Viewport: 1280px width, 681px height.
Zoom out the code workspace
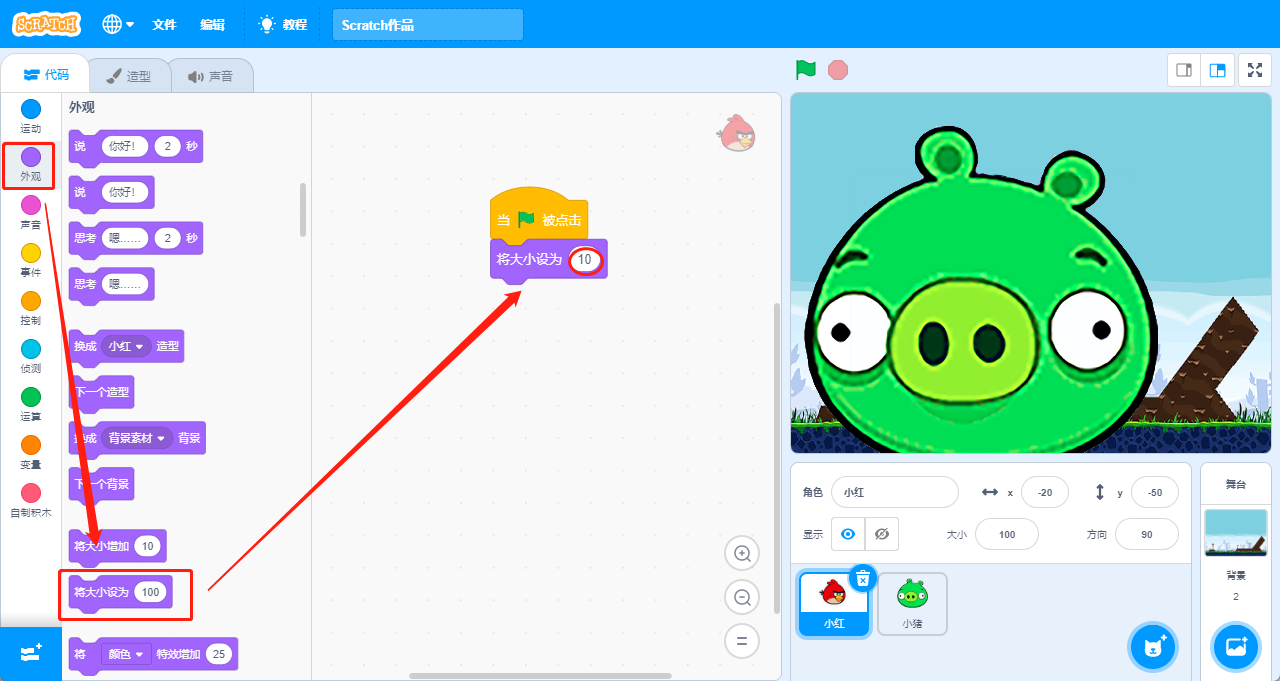pos(742,597)
